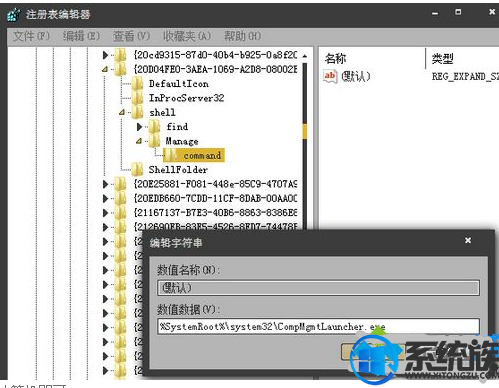This screenshot has width=499, height=388.
Task: Open the 收藏夹(A) menu
Action: pos(187,36)
